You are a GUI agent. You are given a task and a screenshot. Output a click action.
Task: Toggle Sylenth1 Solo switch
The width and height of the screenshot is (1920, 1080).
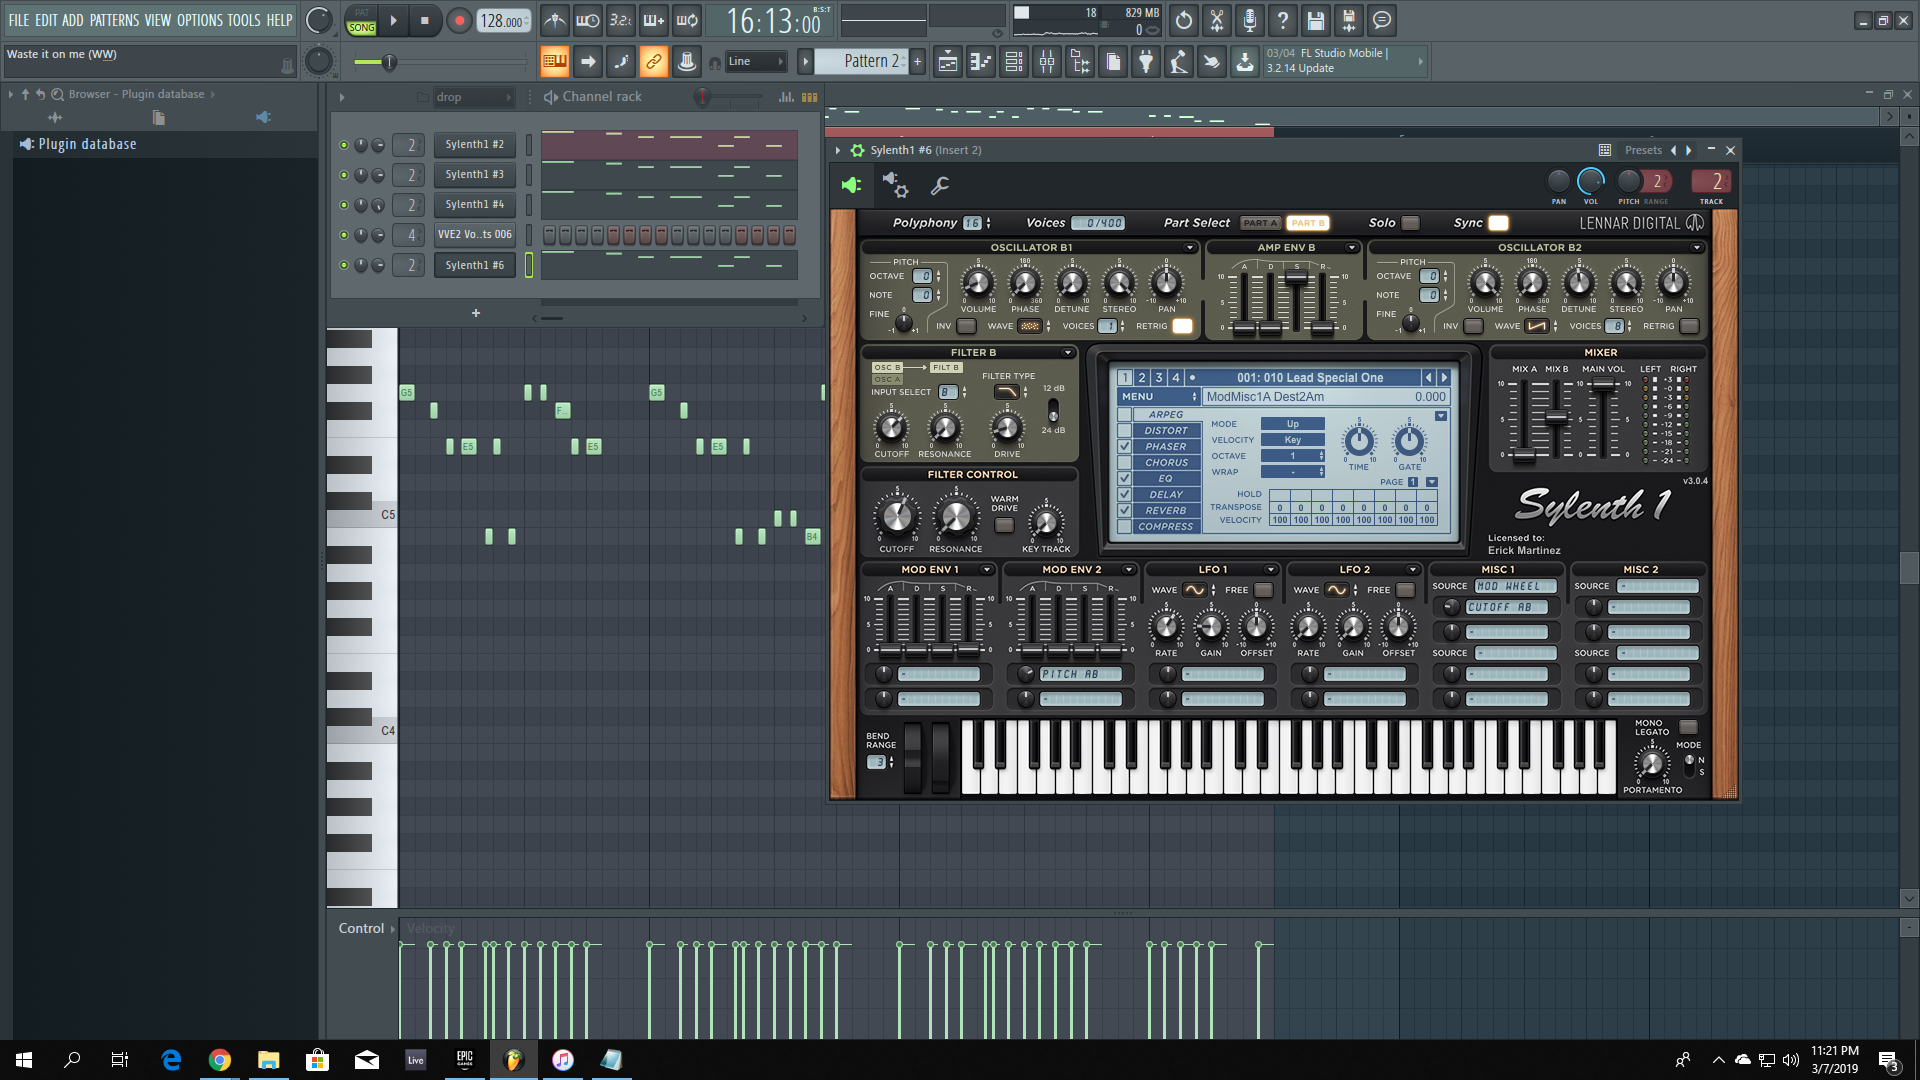(x=1410, y=223)
